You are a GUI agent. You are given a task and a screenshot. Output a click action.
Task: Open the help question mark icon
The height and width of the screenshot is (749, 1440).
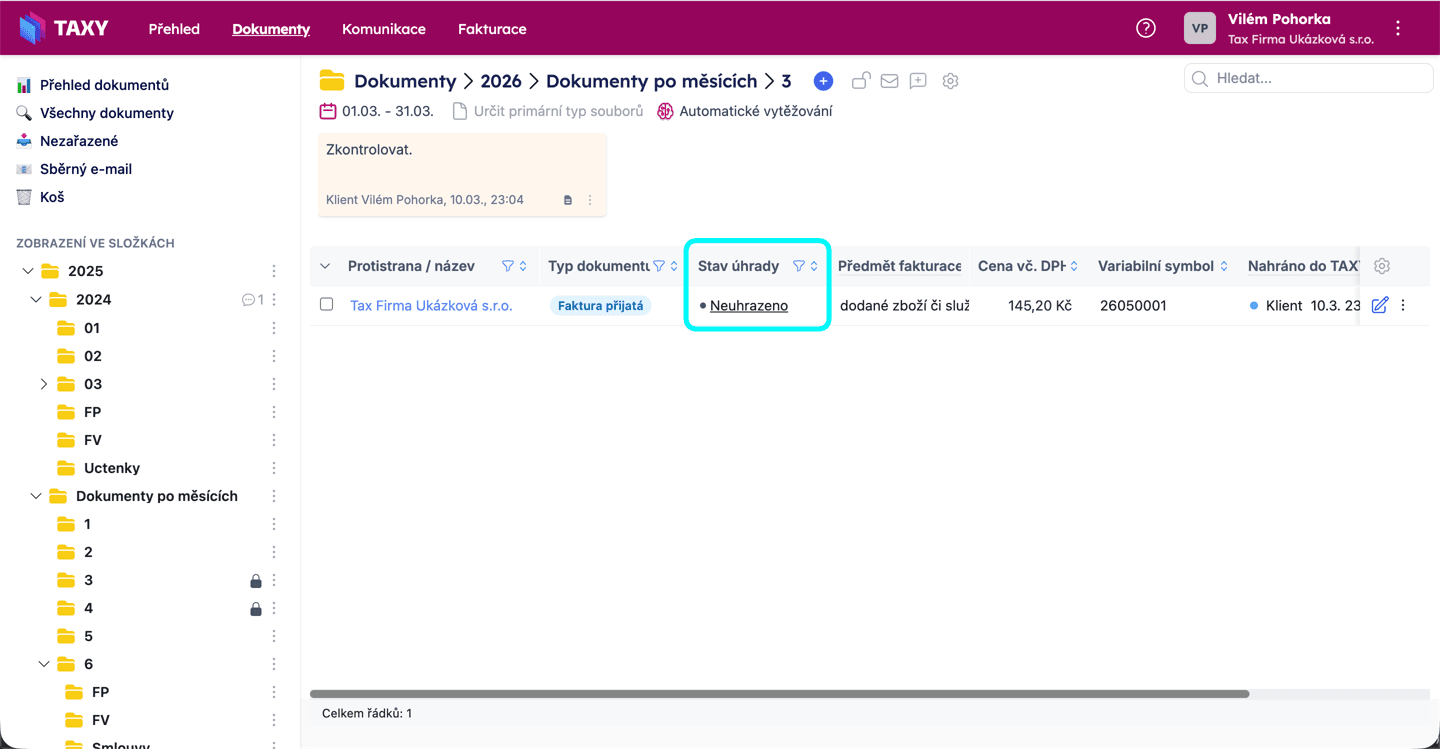pyautogui.click(x=1145, y=27)
